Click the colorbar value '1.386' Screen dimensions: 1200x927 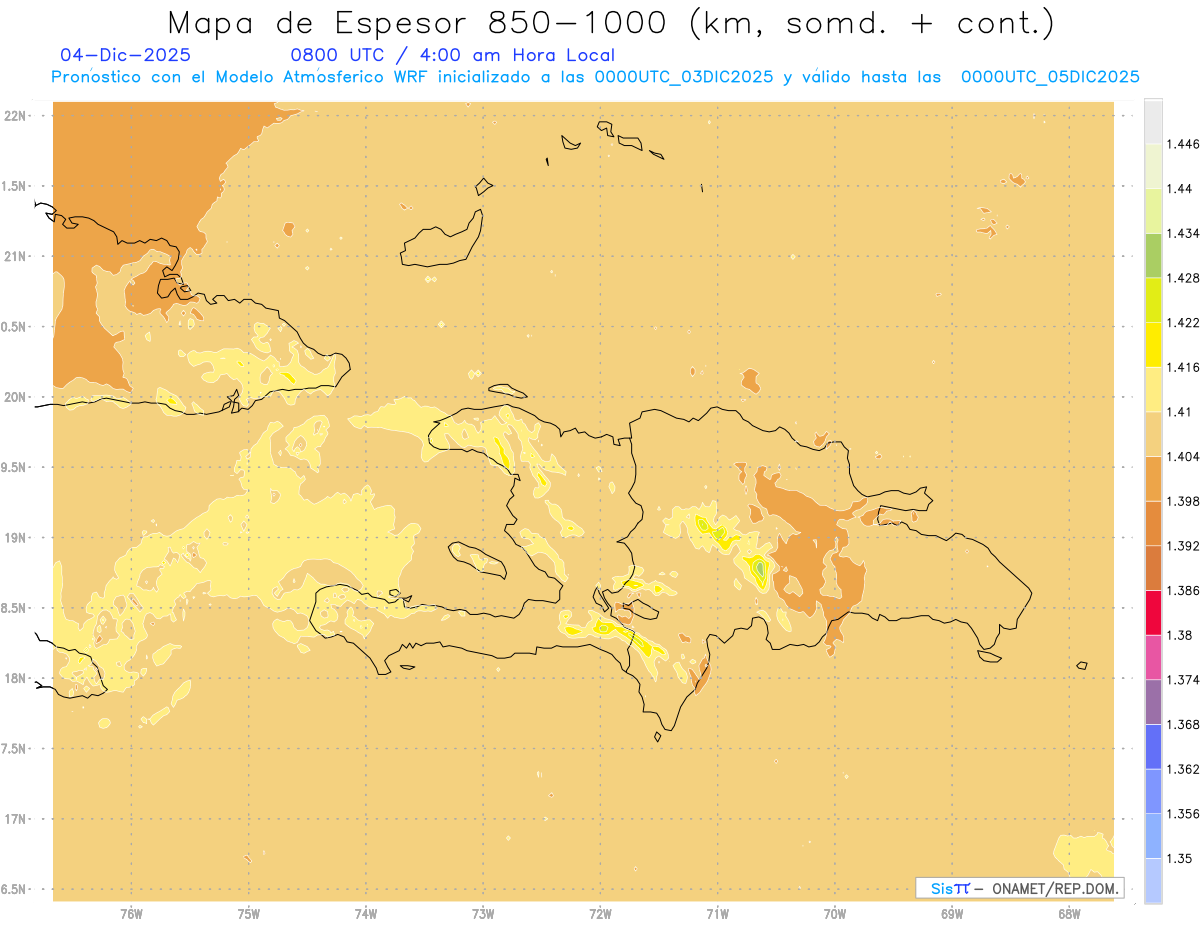point(1185,590)
